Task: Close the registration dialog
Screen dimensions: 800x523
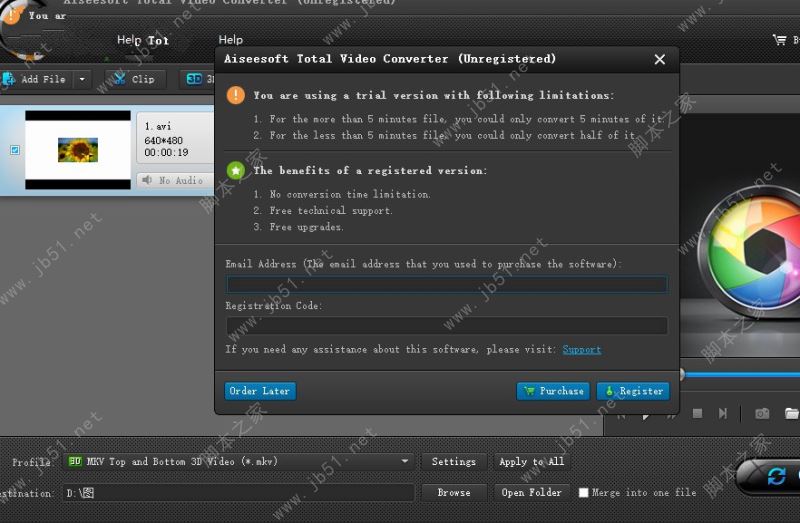Action: 659,60
